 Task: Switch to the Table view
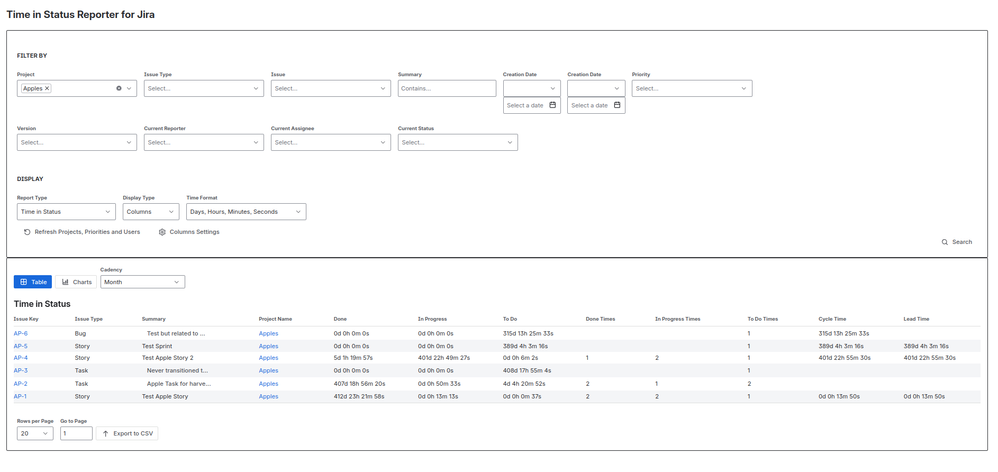click(x=33, y=282)
